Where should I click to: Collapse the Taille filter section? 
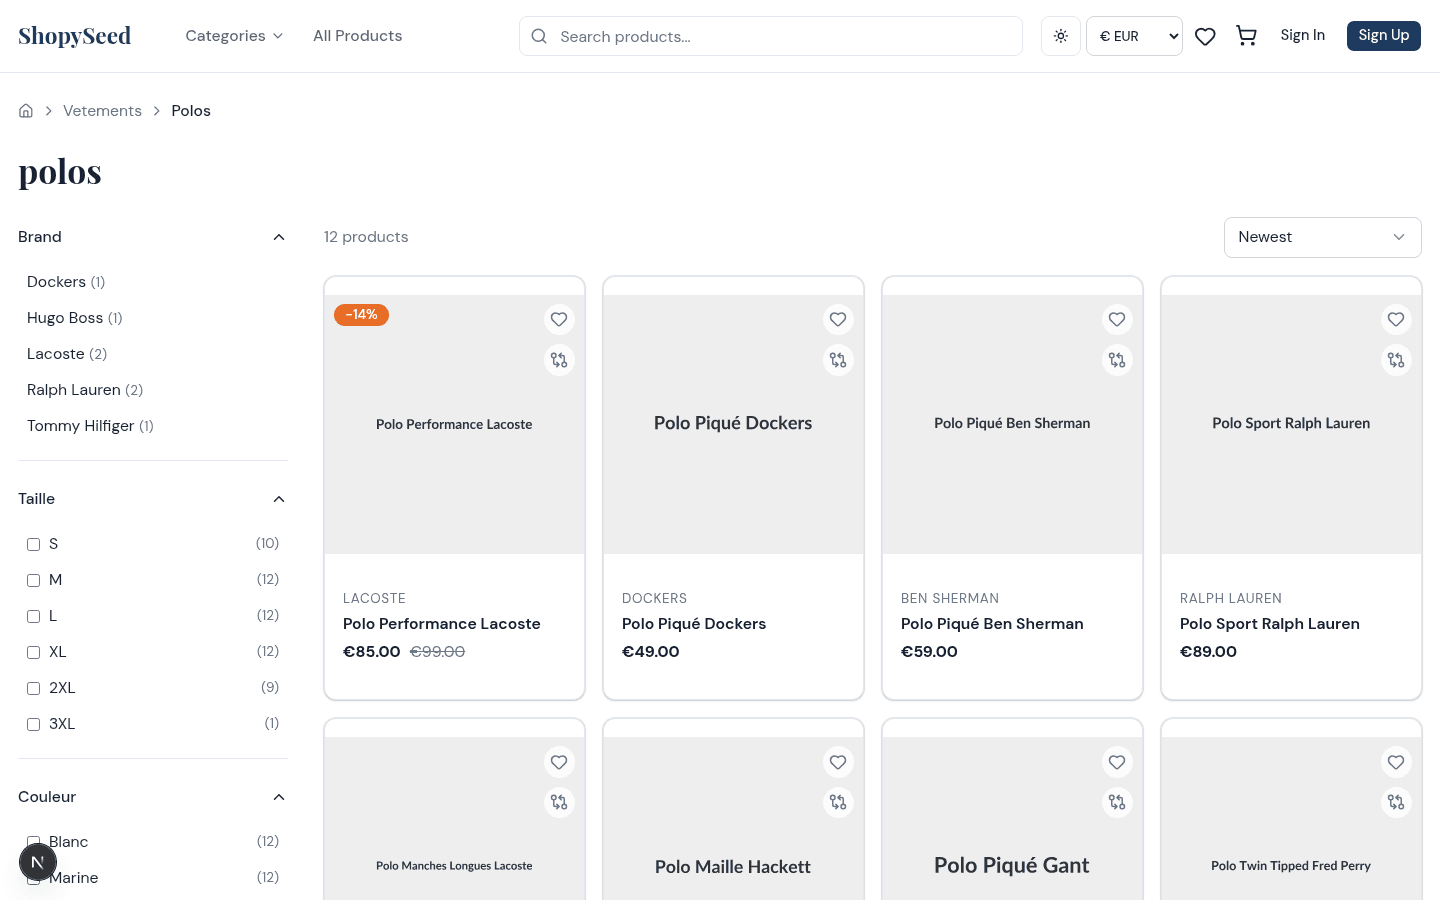pyautogui.click(x=278, y=499)
